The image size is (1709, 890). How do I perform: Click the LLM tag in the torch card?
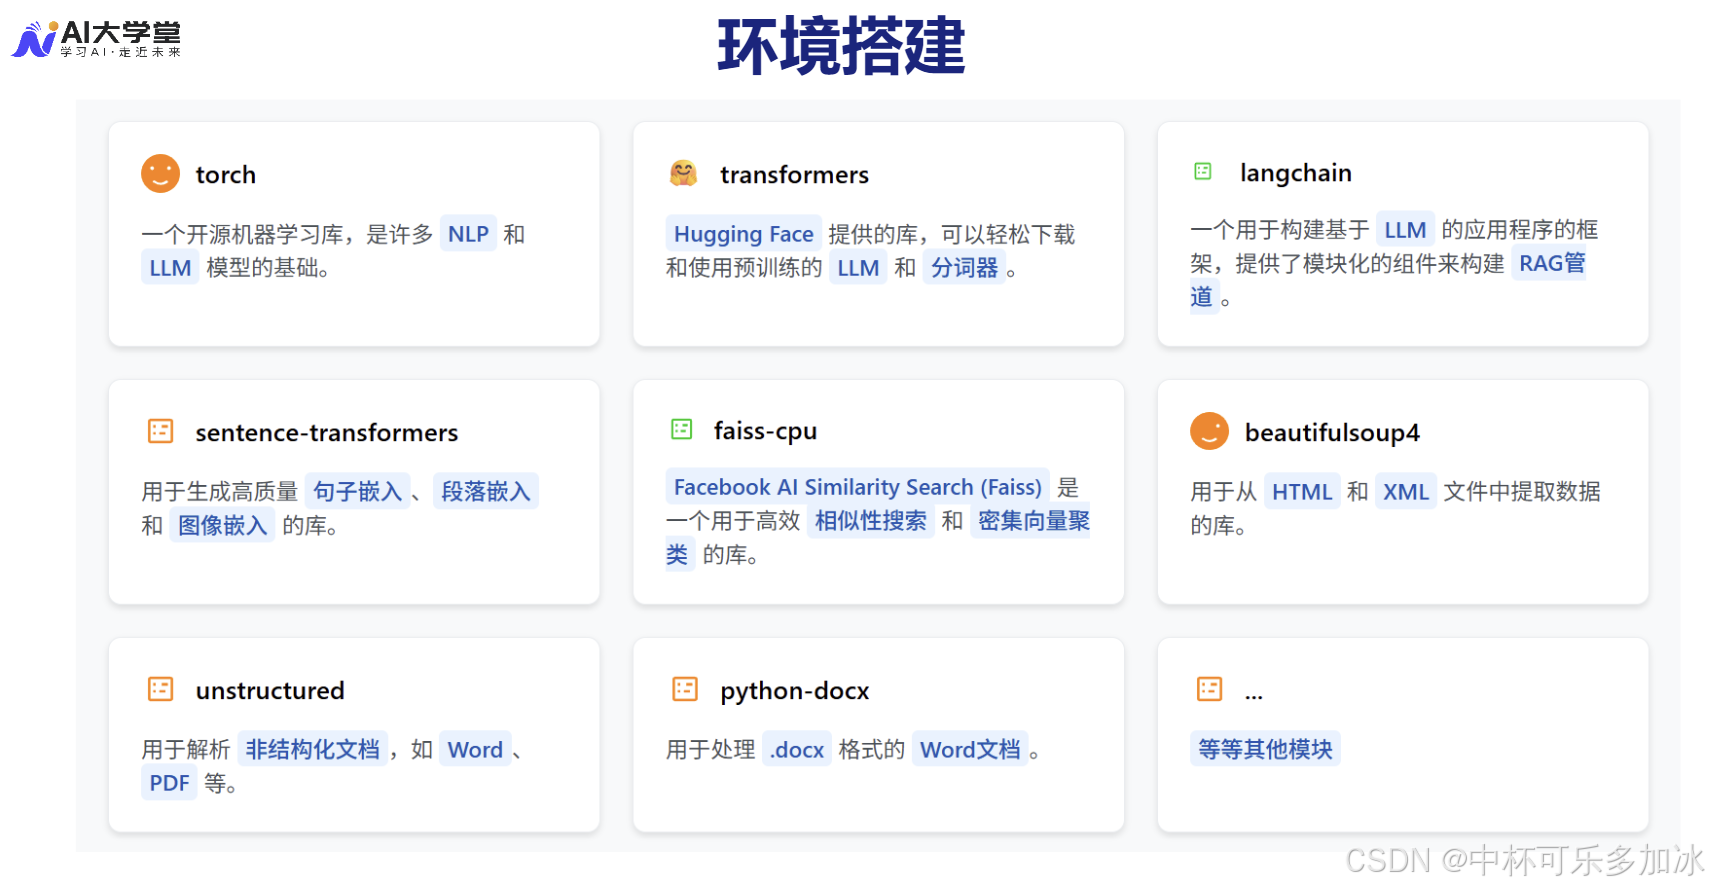tap(170, 268)
